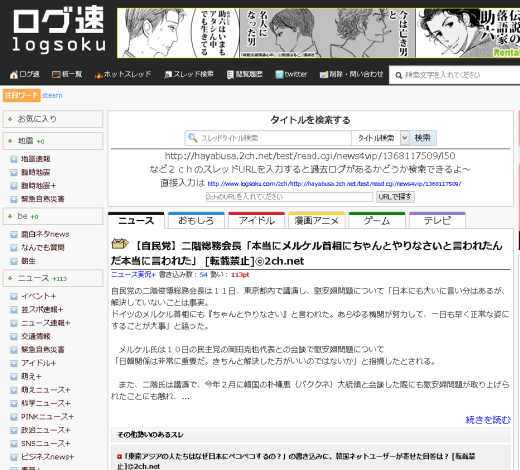The image size is (520, 470).
Task: Open the タイトル検索 dropdown arrow
Action: [x=405, y=138]
